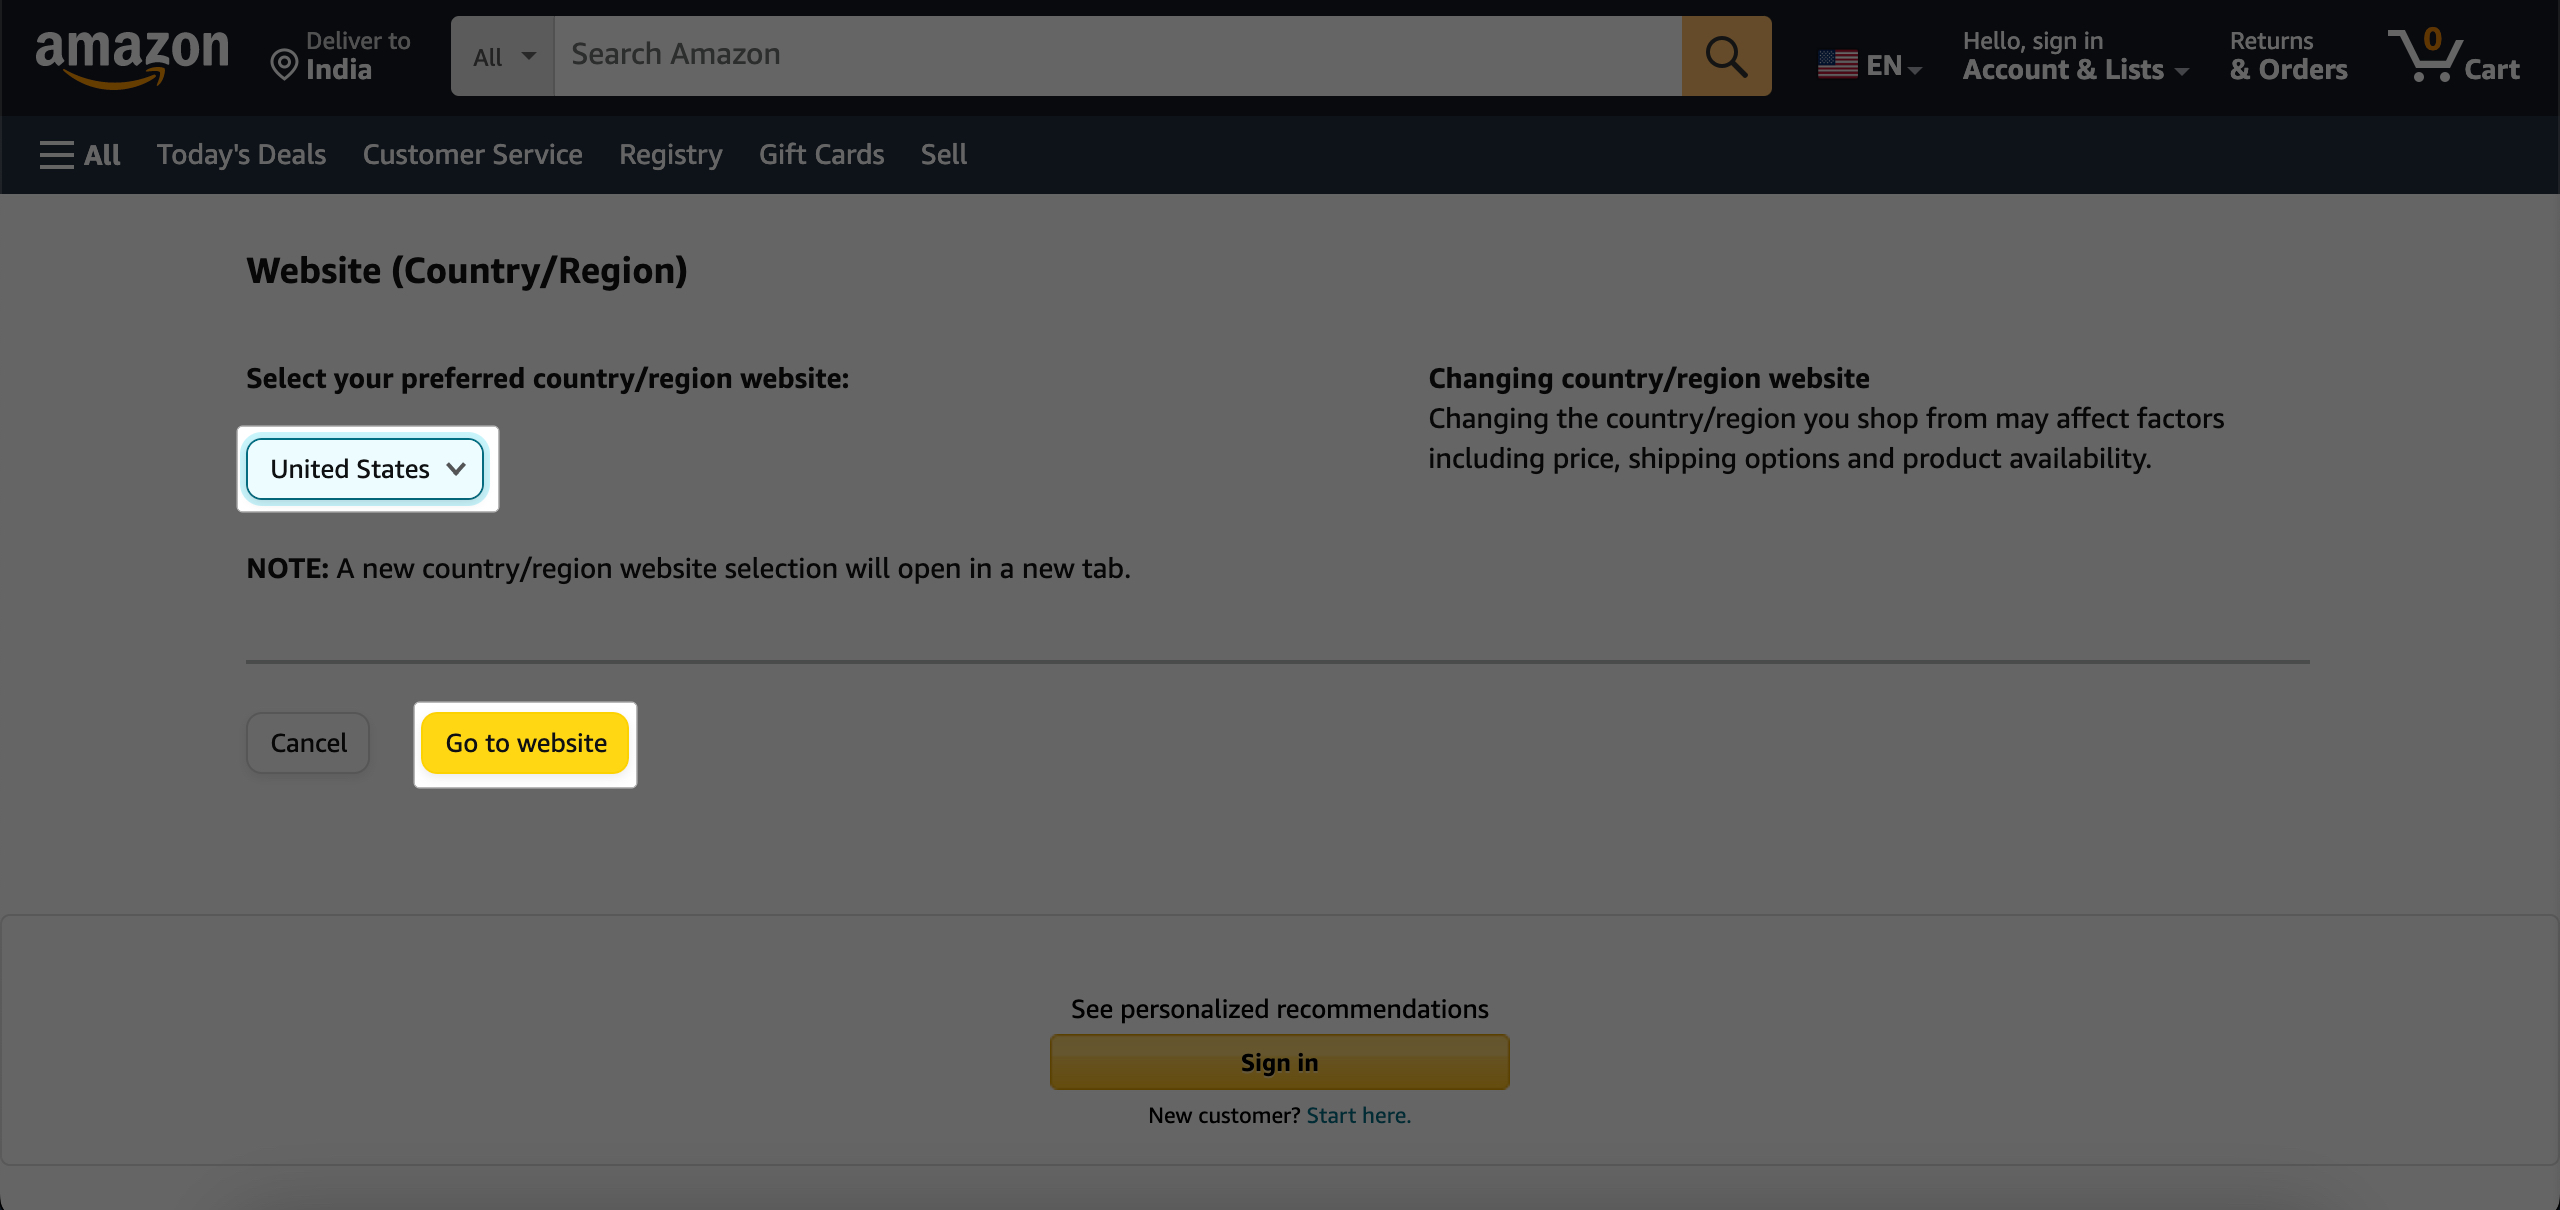Select the Sell navigation menu item
This screenshot has height=1210, width=2560.
[x=944, y=153]
